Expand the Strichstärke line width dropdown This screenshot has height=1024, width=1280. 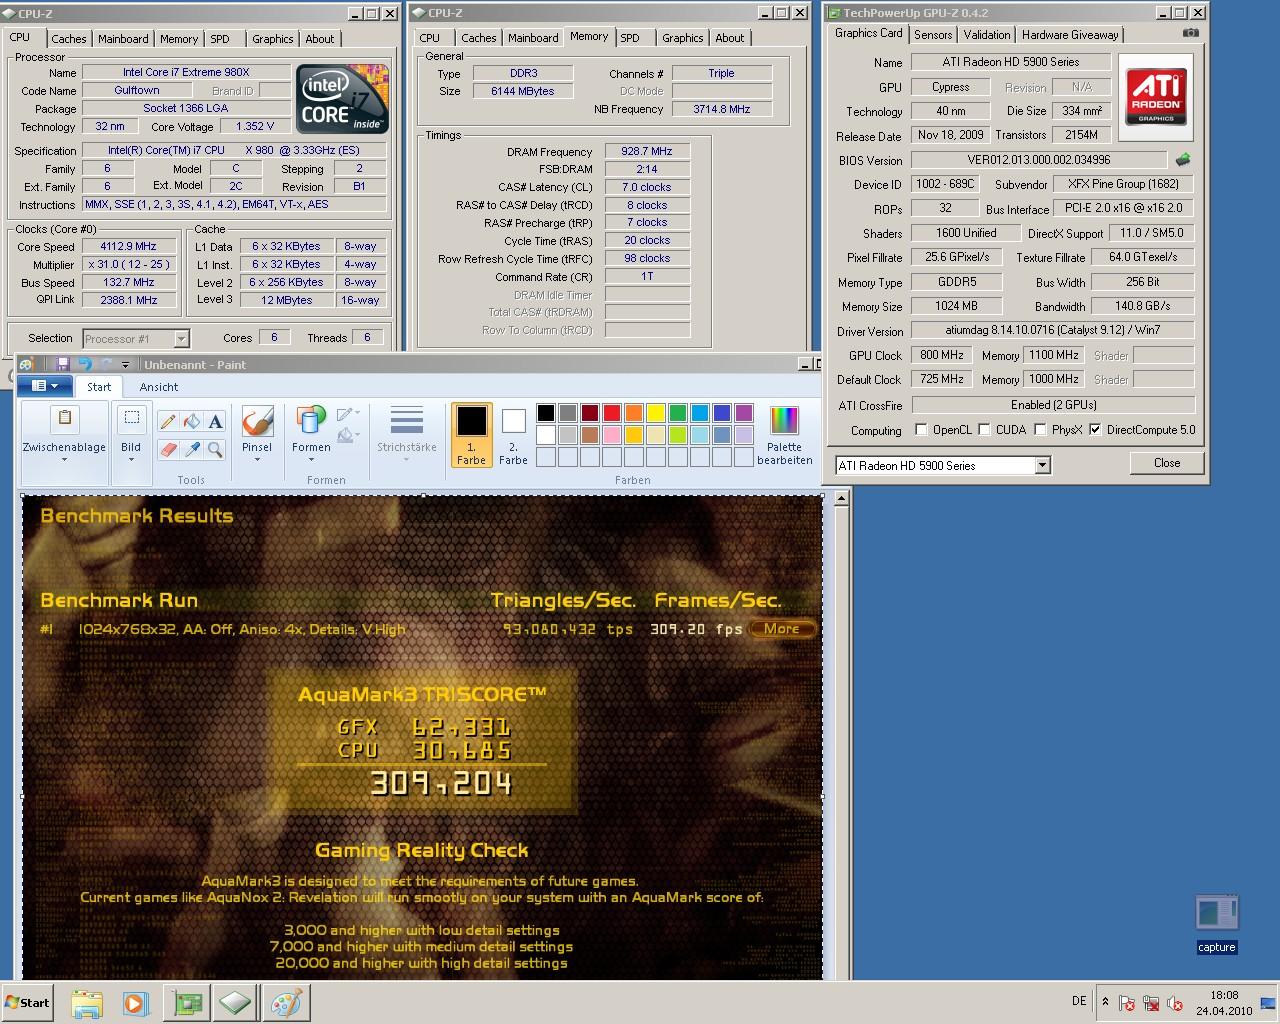click(406, 435)
